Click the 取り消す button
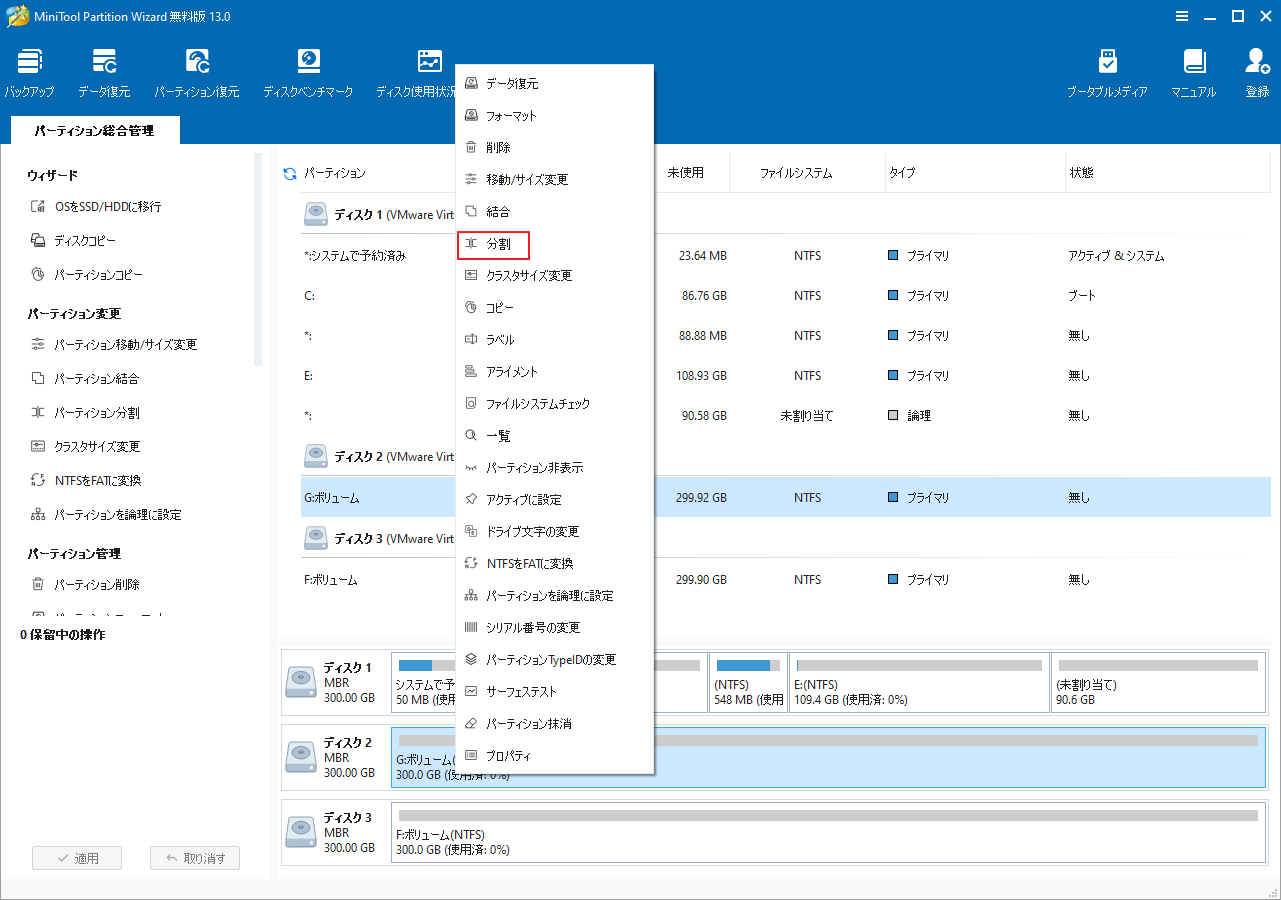Viewport: 1281px width, 900px height. tap(194, 857)
